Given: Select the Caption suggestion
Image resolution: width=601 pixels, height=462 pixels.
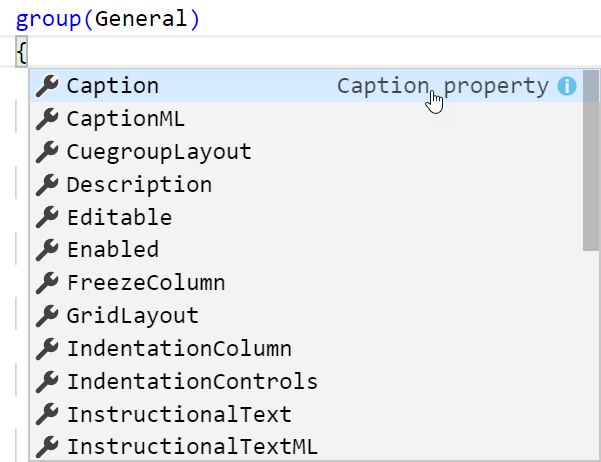Looking at the screenshot, I should (x=306, y=86).
